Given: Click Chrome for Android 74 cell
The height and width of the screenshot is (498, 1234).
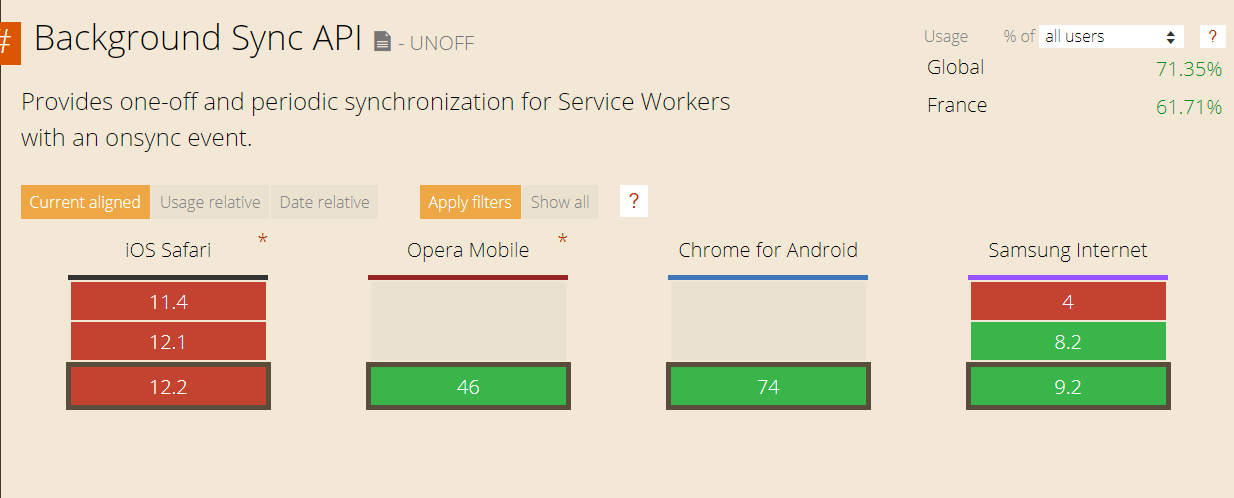Looking at the screenshot, I should (768, 387).
